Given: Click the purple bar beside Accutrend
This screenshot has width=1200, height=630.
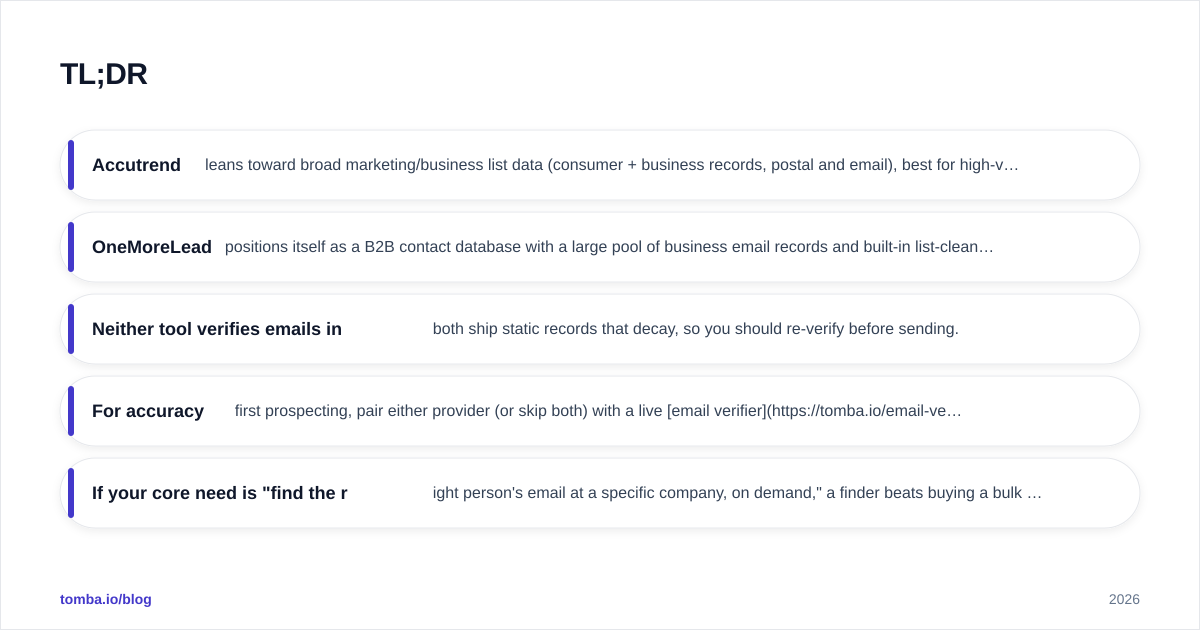Looking at the screenshot, I should click(x=71, y=165).
